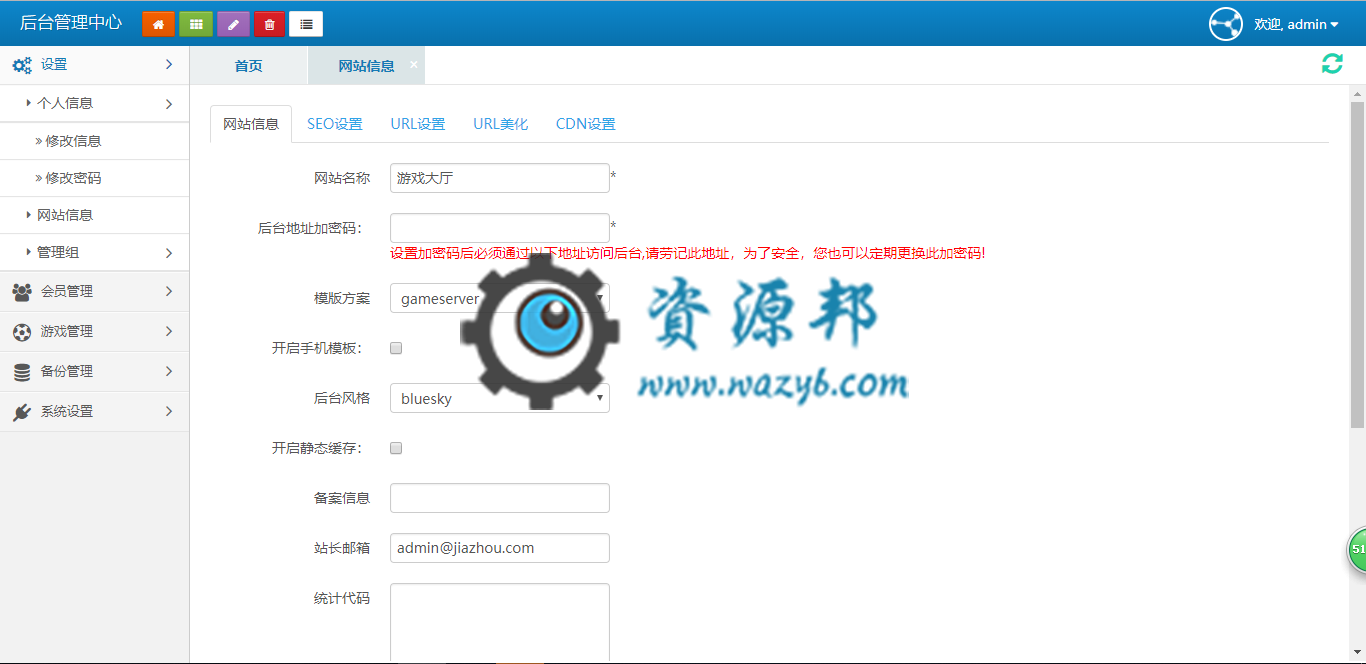
Task: Click the 个人信息 sidebar label
Action: 65,103
